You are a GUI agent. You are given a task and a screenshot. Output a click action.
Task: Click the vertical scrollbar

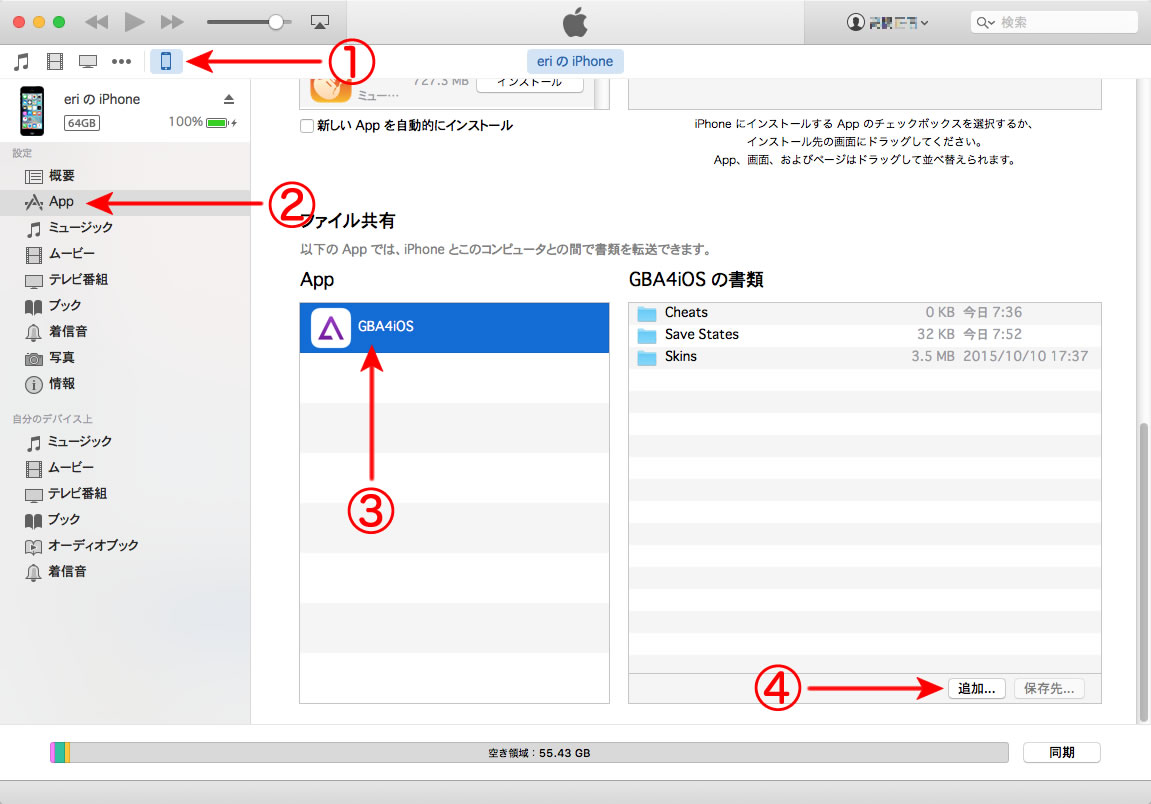coord(1143,573)
